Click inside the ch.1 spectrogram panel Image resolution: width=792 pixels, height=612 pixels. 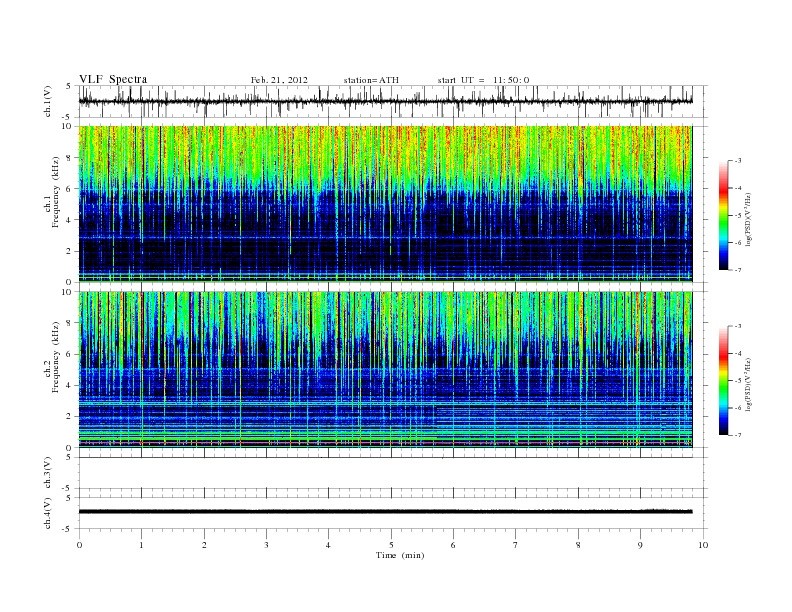[385, 203]
